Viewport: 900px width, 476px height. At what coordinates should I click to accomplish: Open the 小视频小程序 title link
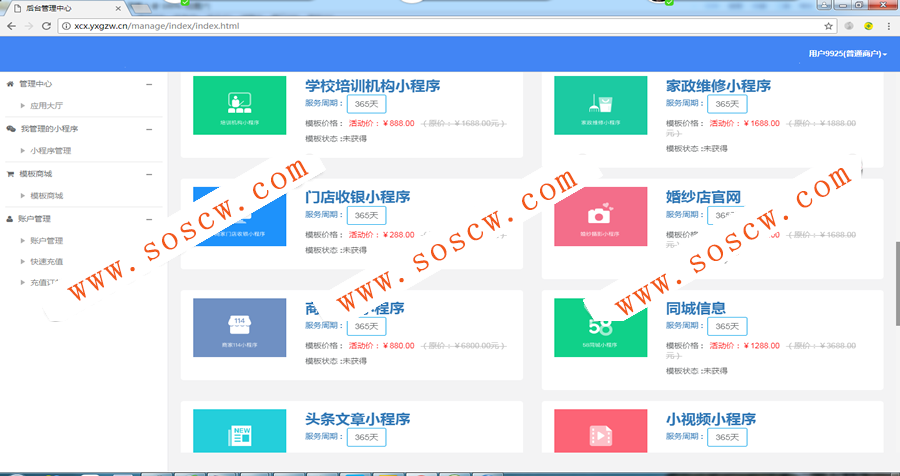pyautogui.click(x=711, y=419)
